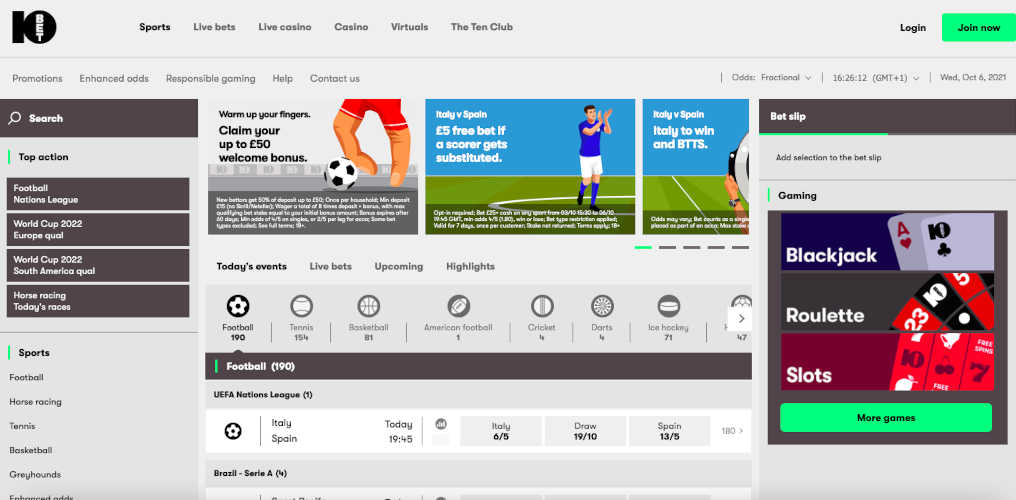Open Football Nations League top action

pos(98,194)
